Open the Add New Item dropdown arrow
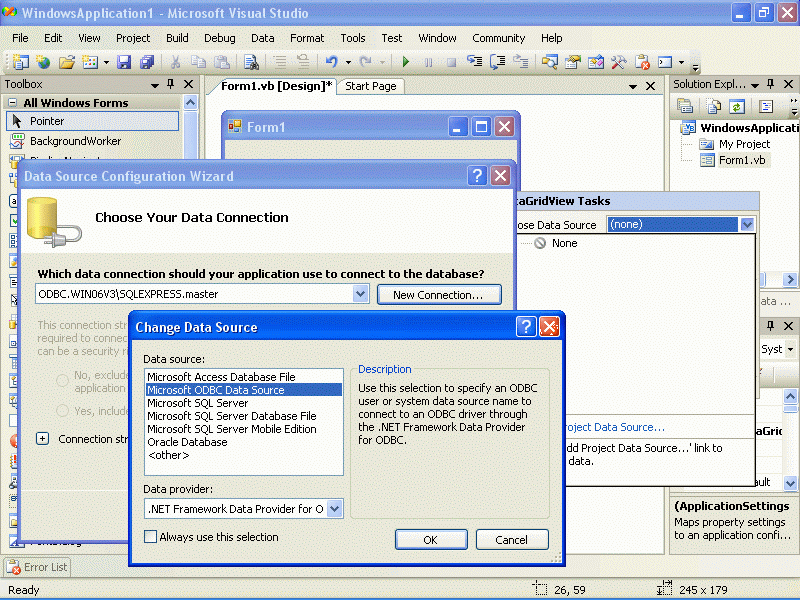 coord(106,62)
